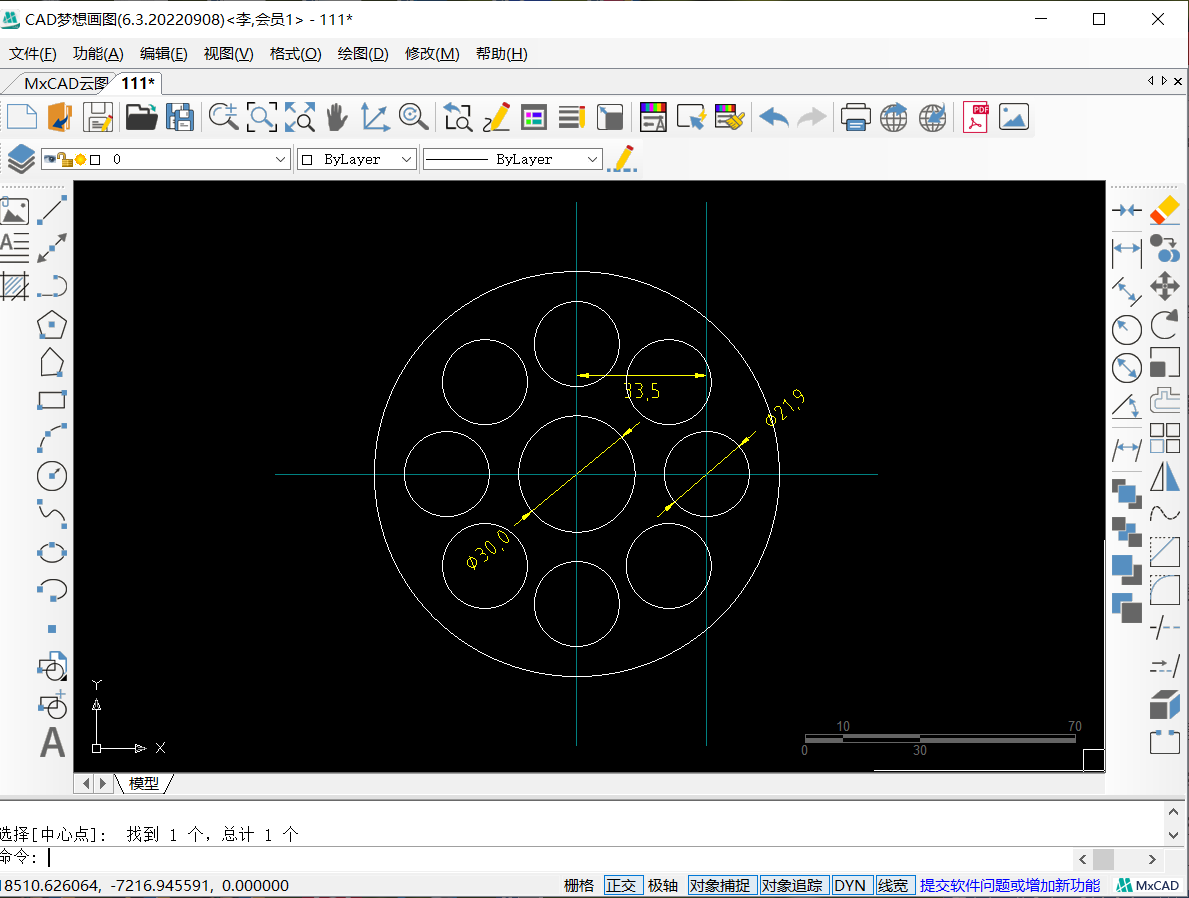The image size is (1189, 898).
Task: Select the eraser tool
Action: pos(1165,210)
